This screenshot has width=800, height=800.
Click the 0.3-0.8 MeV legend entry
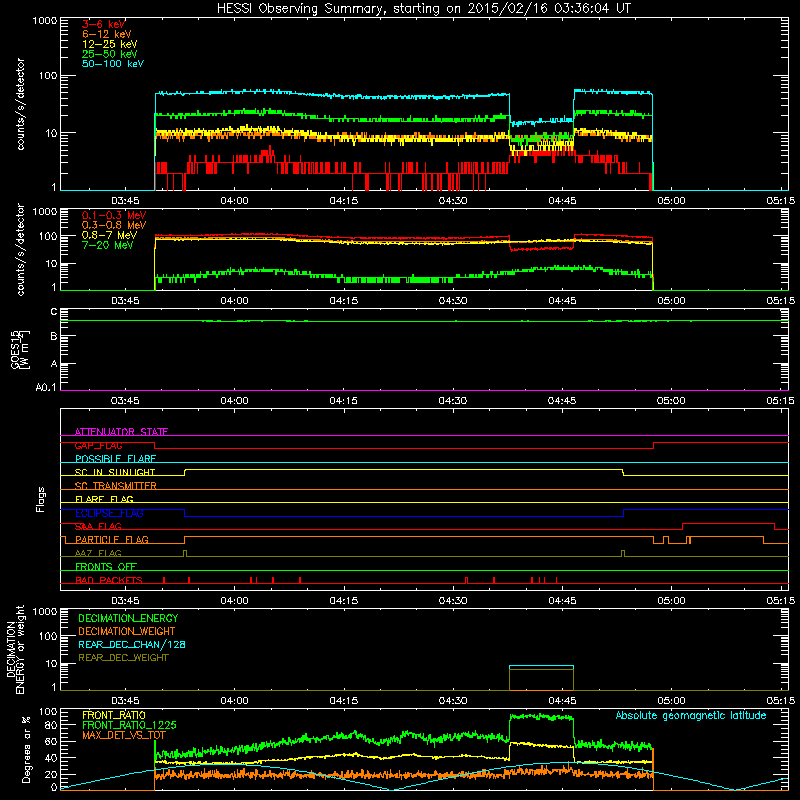click(x=114, y=226)
